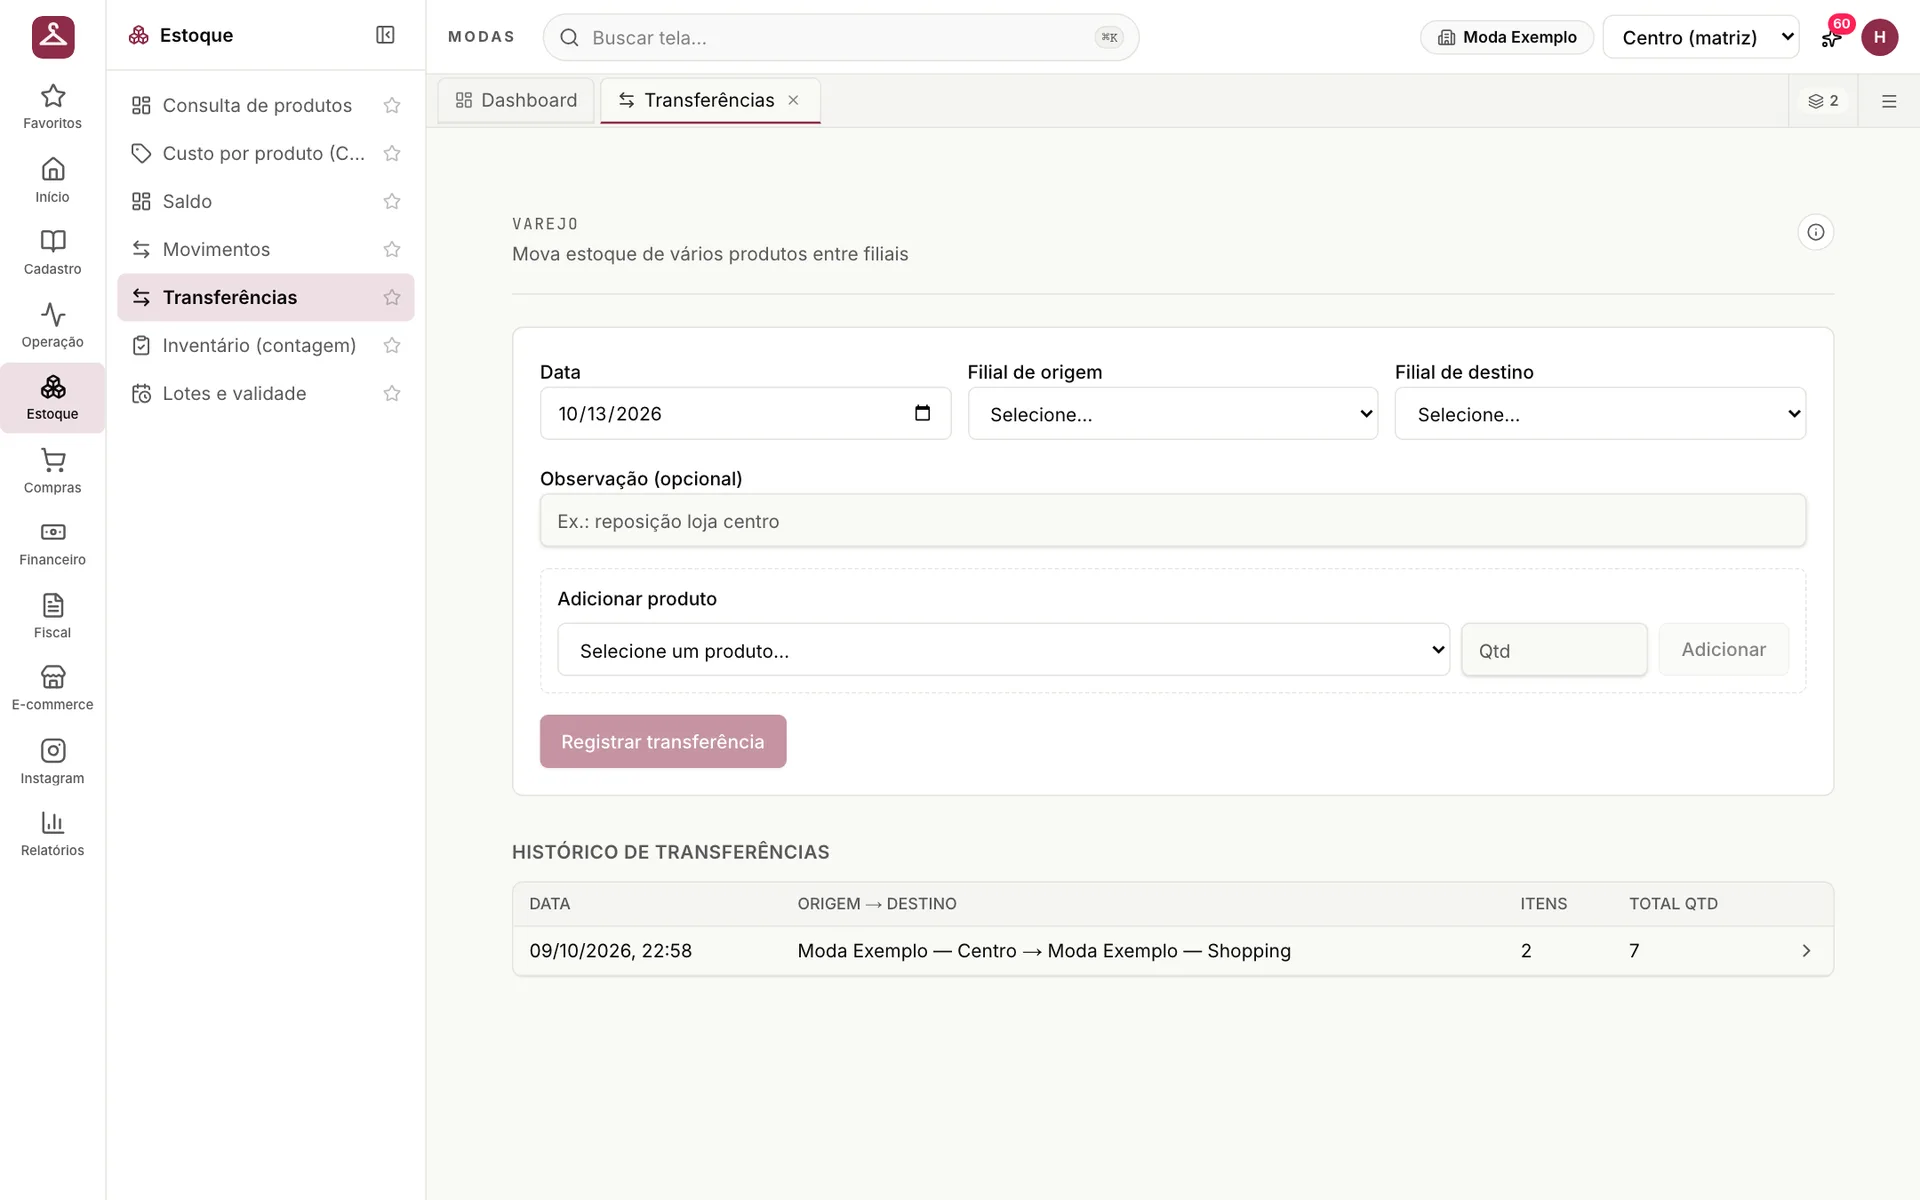The image size is (1920, 1200).
Task: Open the stacked layers counter showing 2
Action: [x=1823, y=101]
